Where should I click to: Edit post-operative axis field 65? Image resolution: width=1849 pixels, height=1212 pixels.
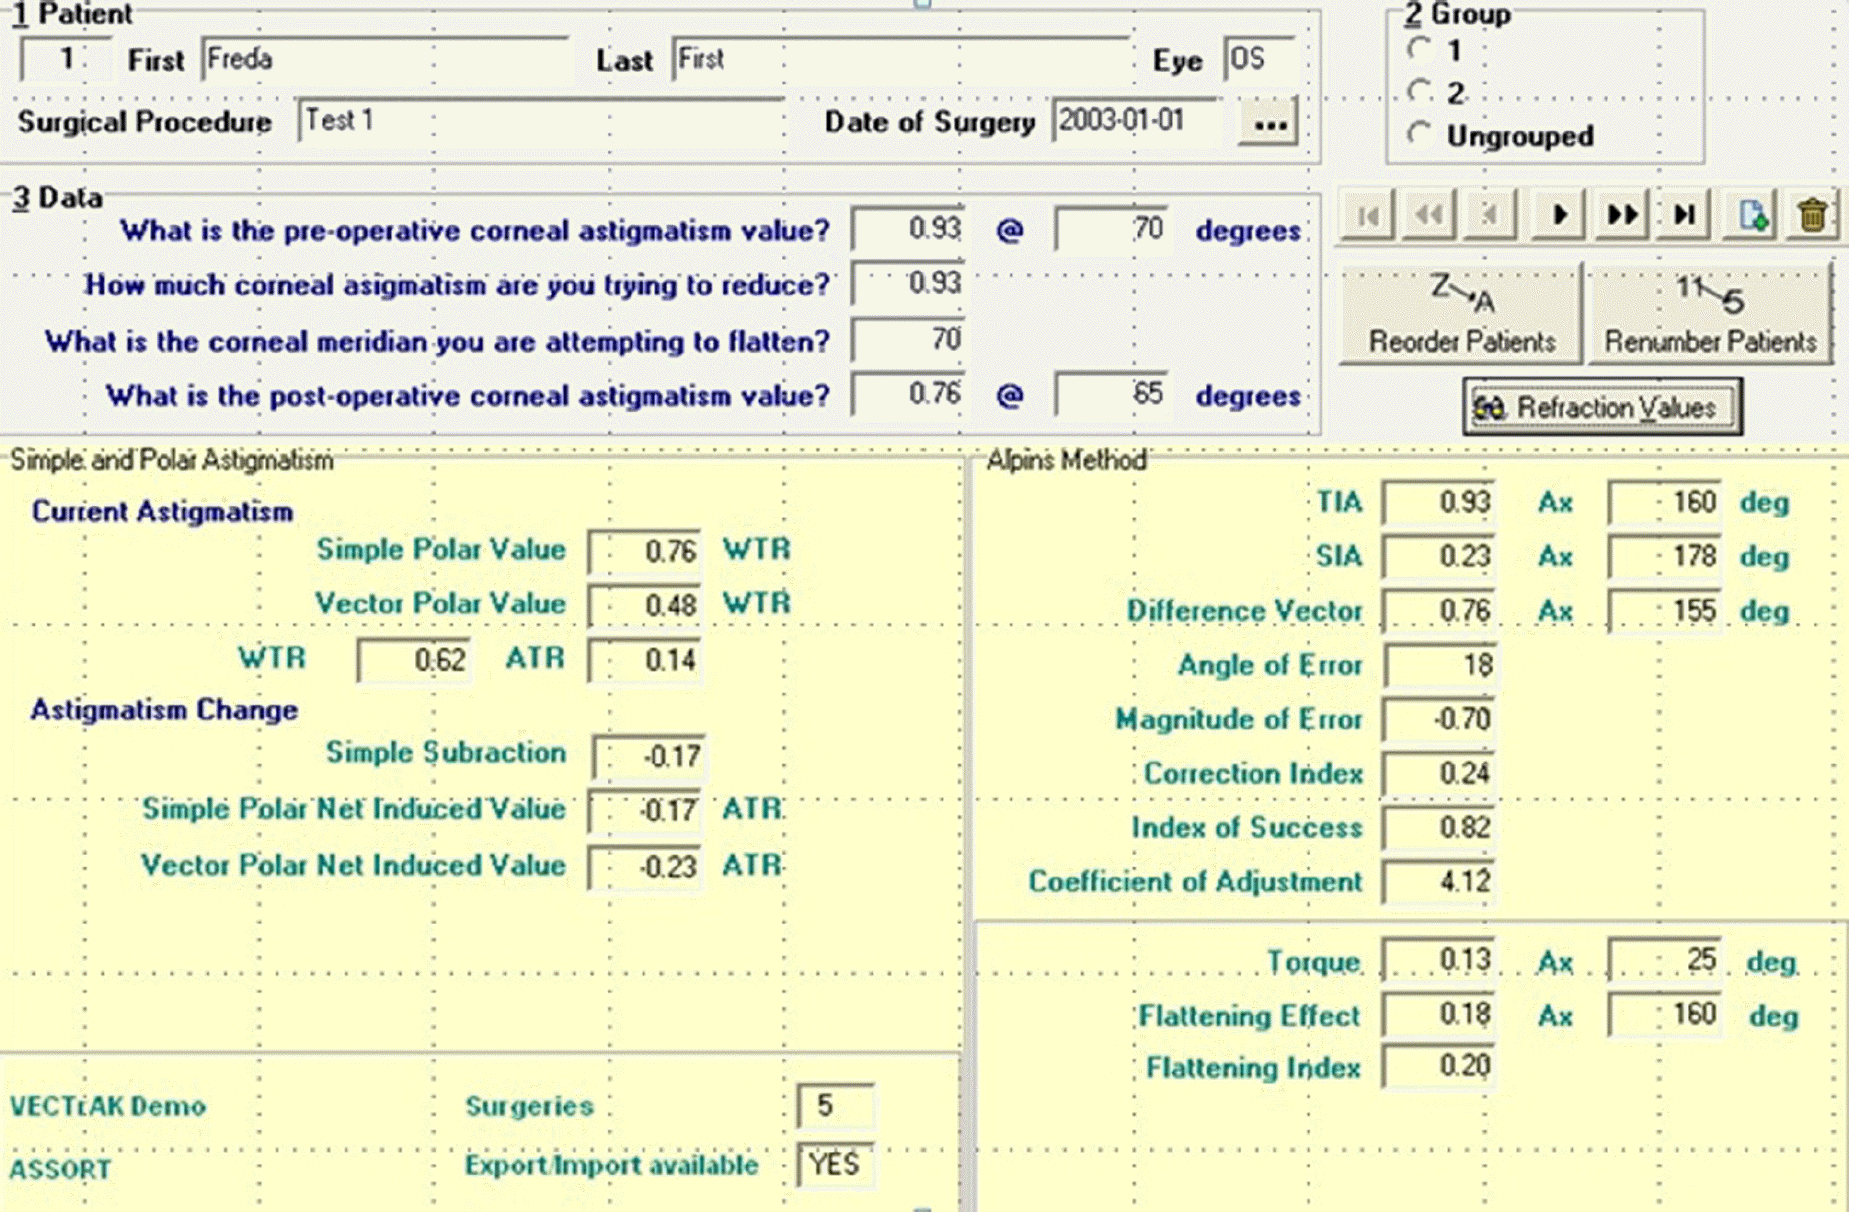[x=1112, y=394]
